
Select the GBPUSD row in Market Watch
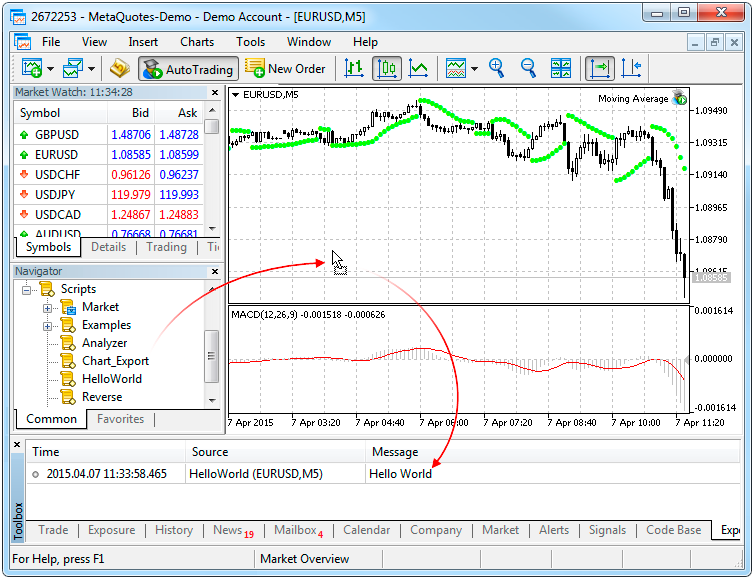tap(109, 135)
